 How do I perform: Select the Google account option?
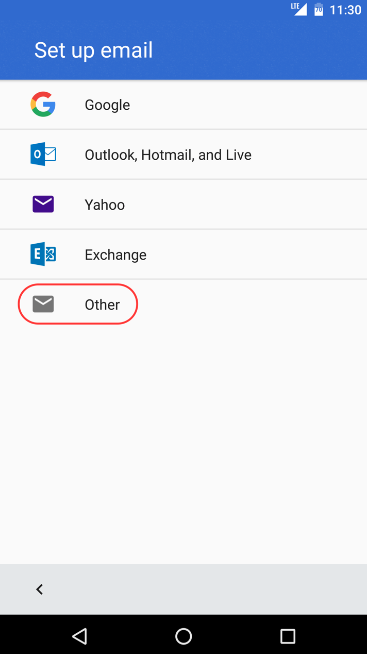coord(184,105)
